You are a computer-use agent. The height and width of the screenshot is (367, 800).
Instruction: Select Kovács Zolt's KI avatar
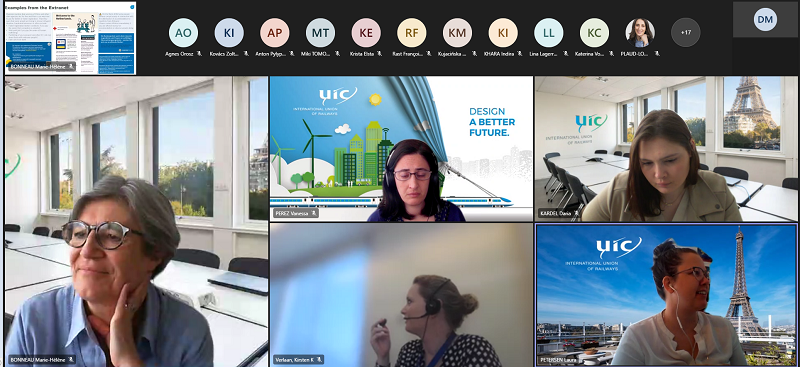tap(229, 32)
